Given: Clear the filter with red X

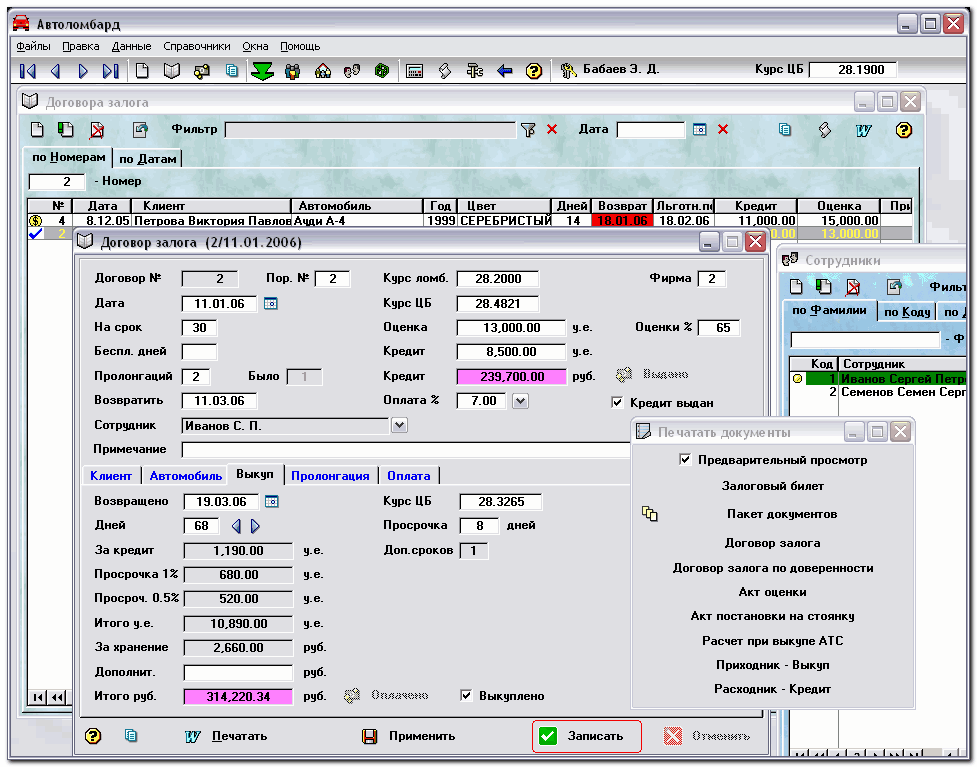Looking at the screenshot, I should [552, 130].
